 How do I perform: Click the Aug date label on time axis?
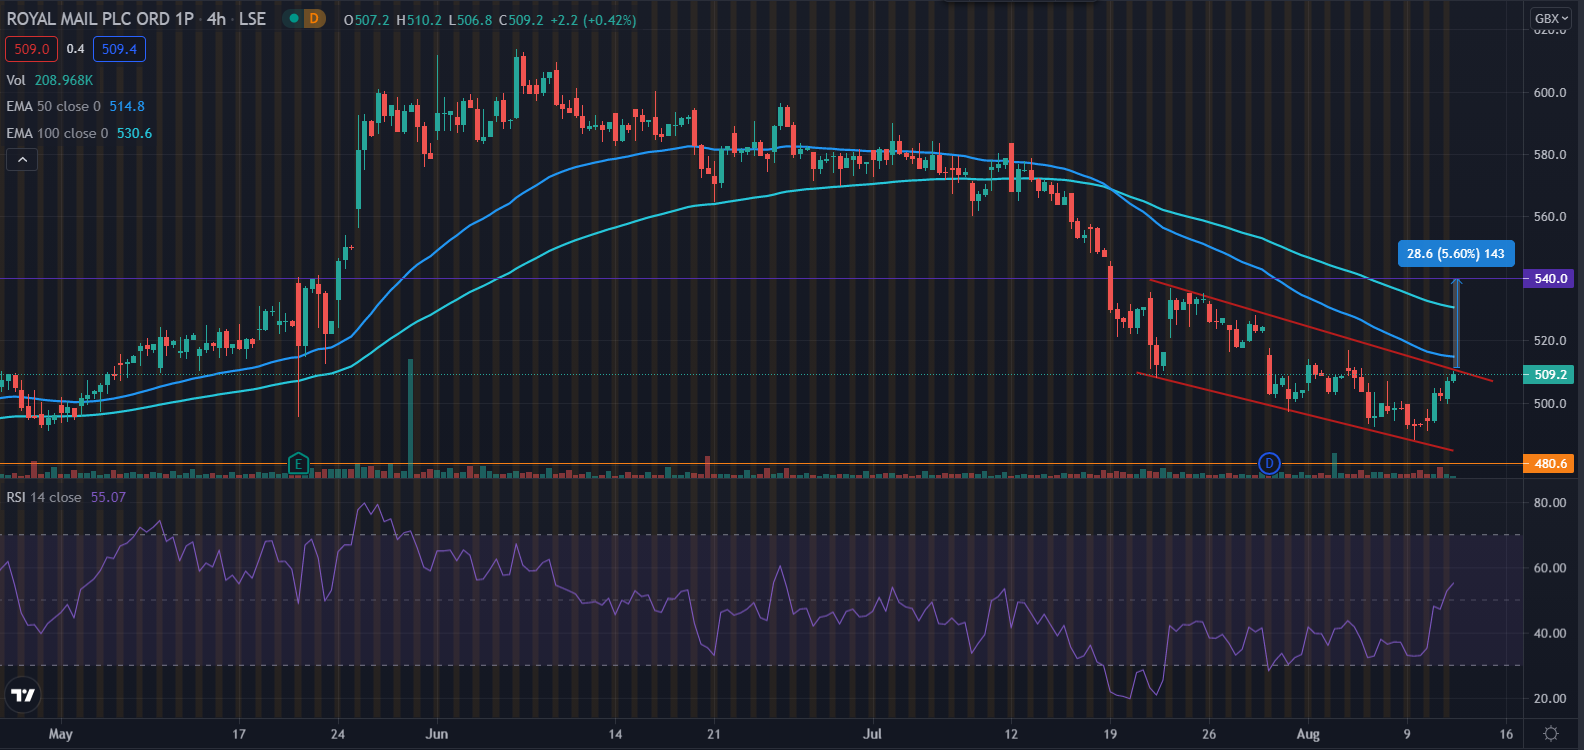[x=1308, y=734]
